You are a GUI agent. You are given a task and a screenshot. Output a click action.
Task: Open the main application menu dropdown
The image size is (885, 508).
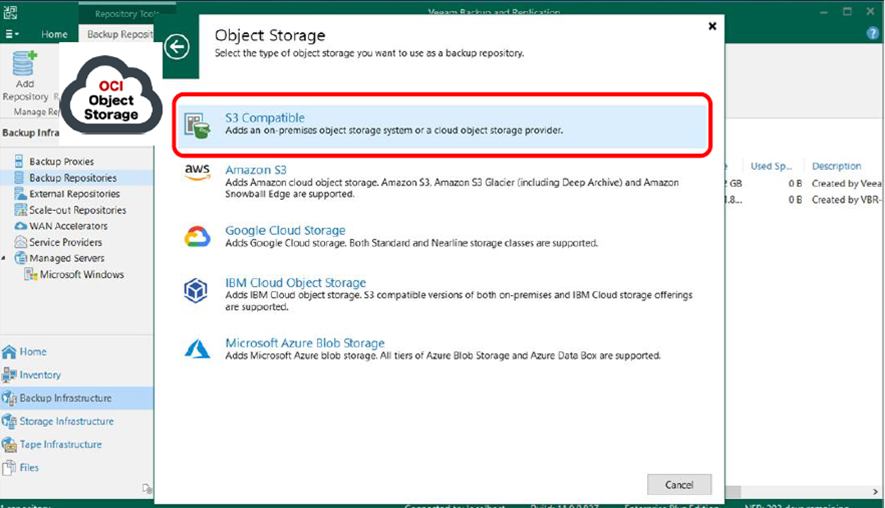(x=12, y=33)
